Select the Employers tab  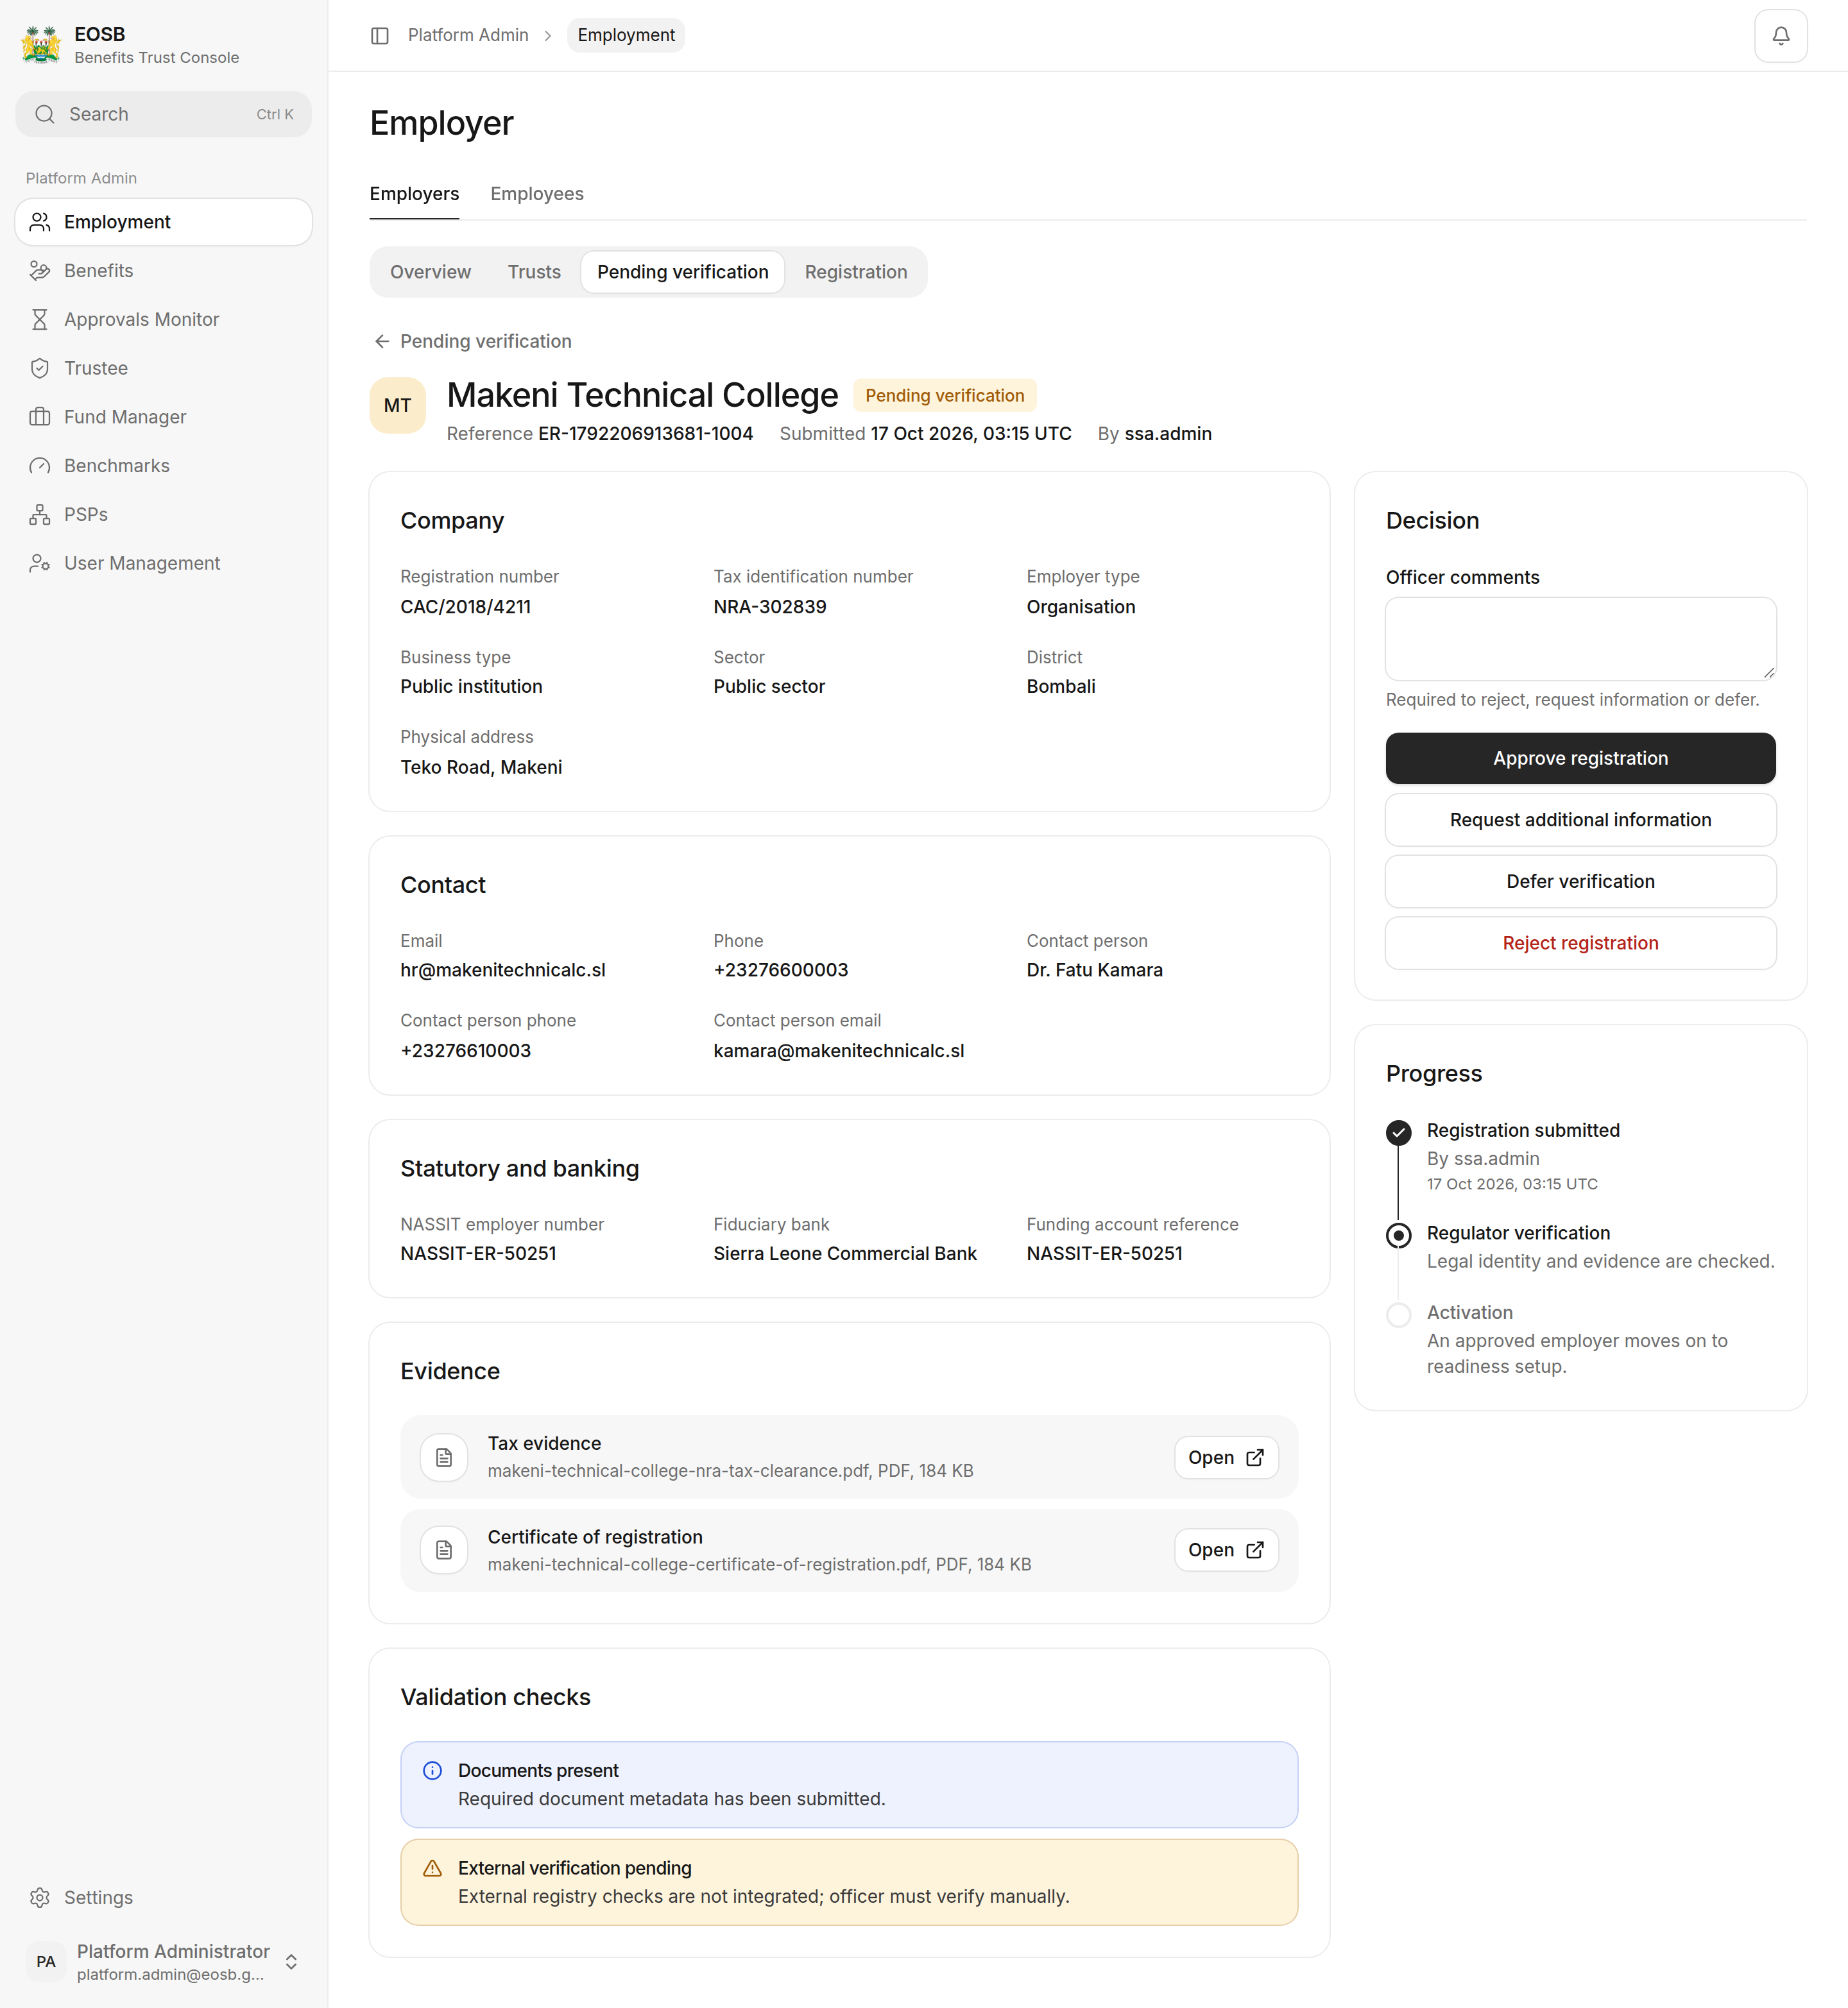414,194
